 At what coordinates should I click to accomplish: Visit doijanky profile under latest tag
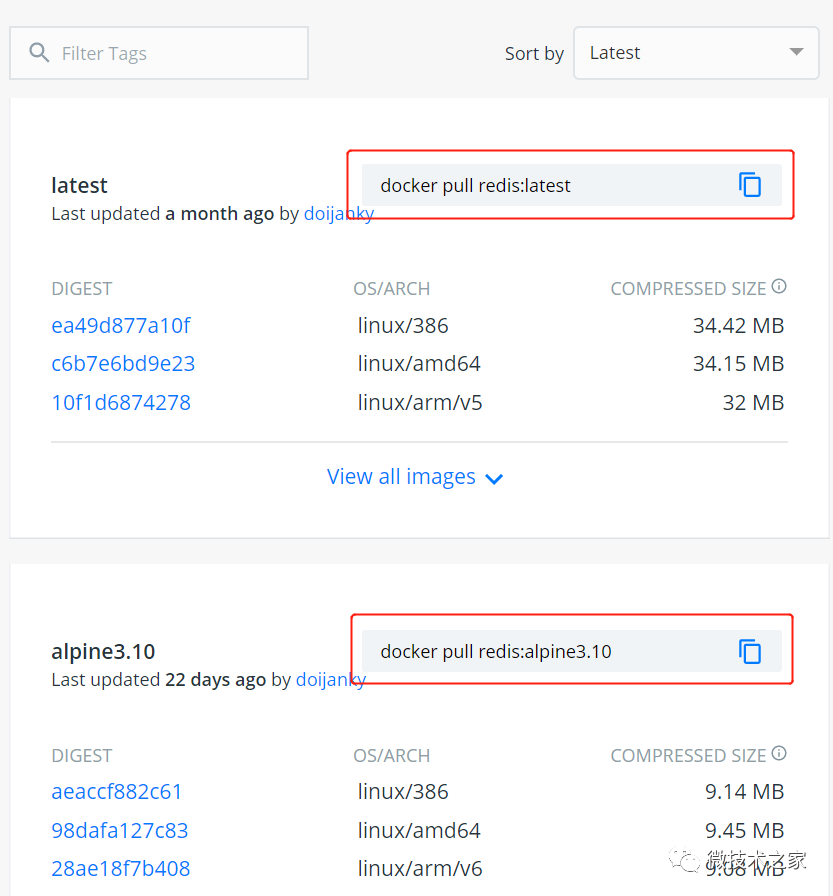tap(339, 214)
